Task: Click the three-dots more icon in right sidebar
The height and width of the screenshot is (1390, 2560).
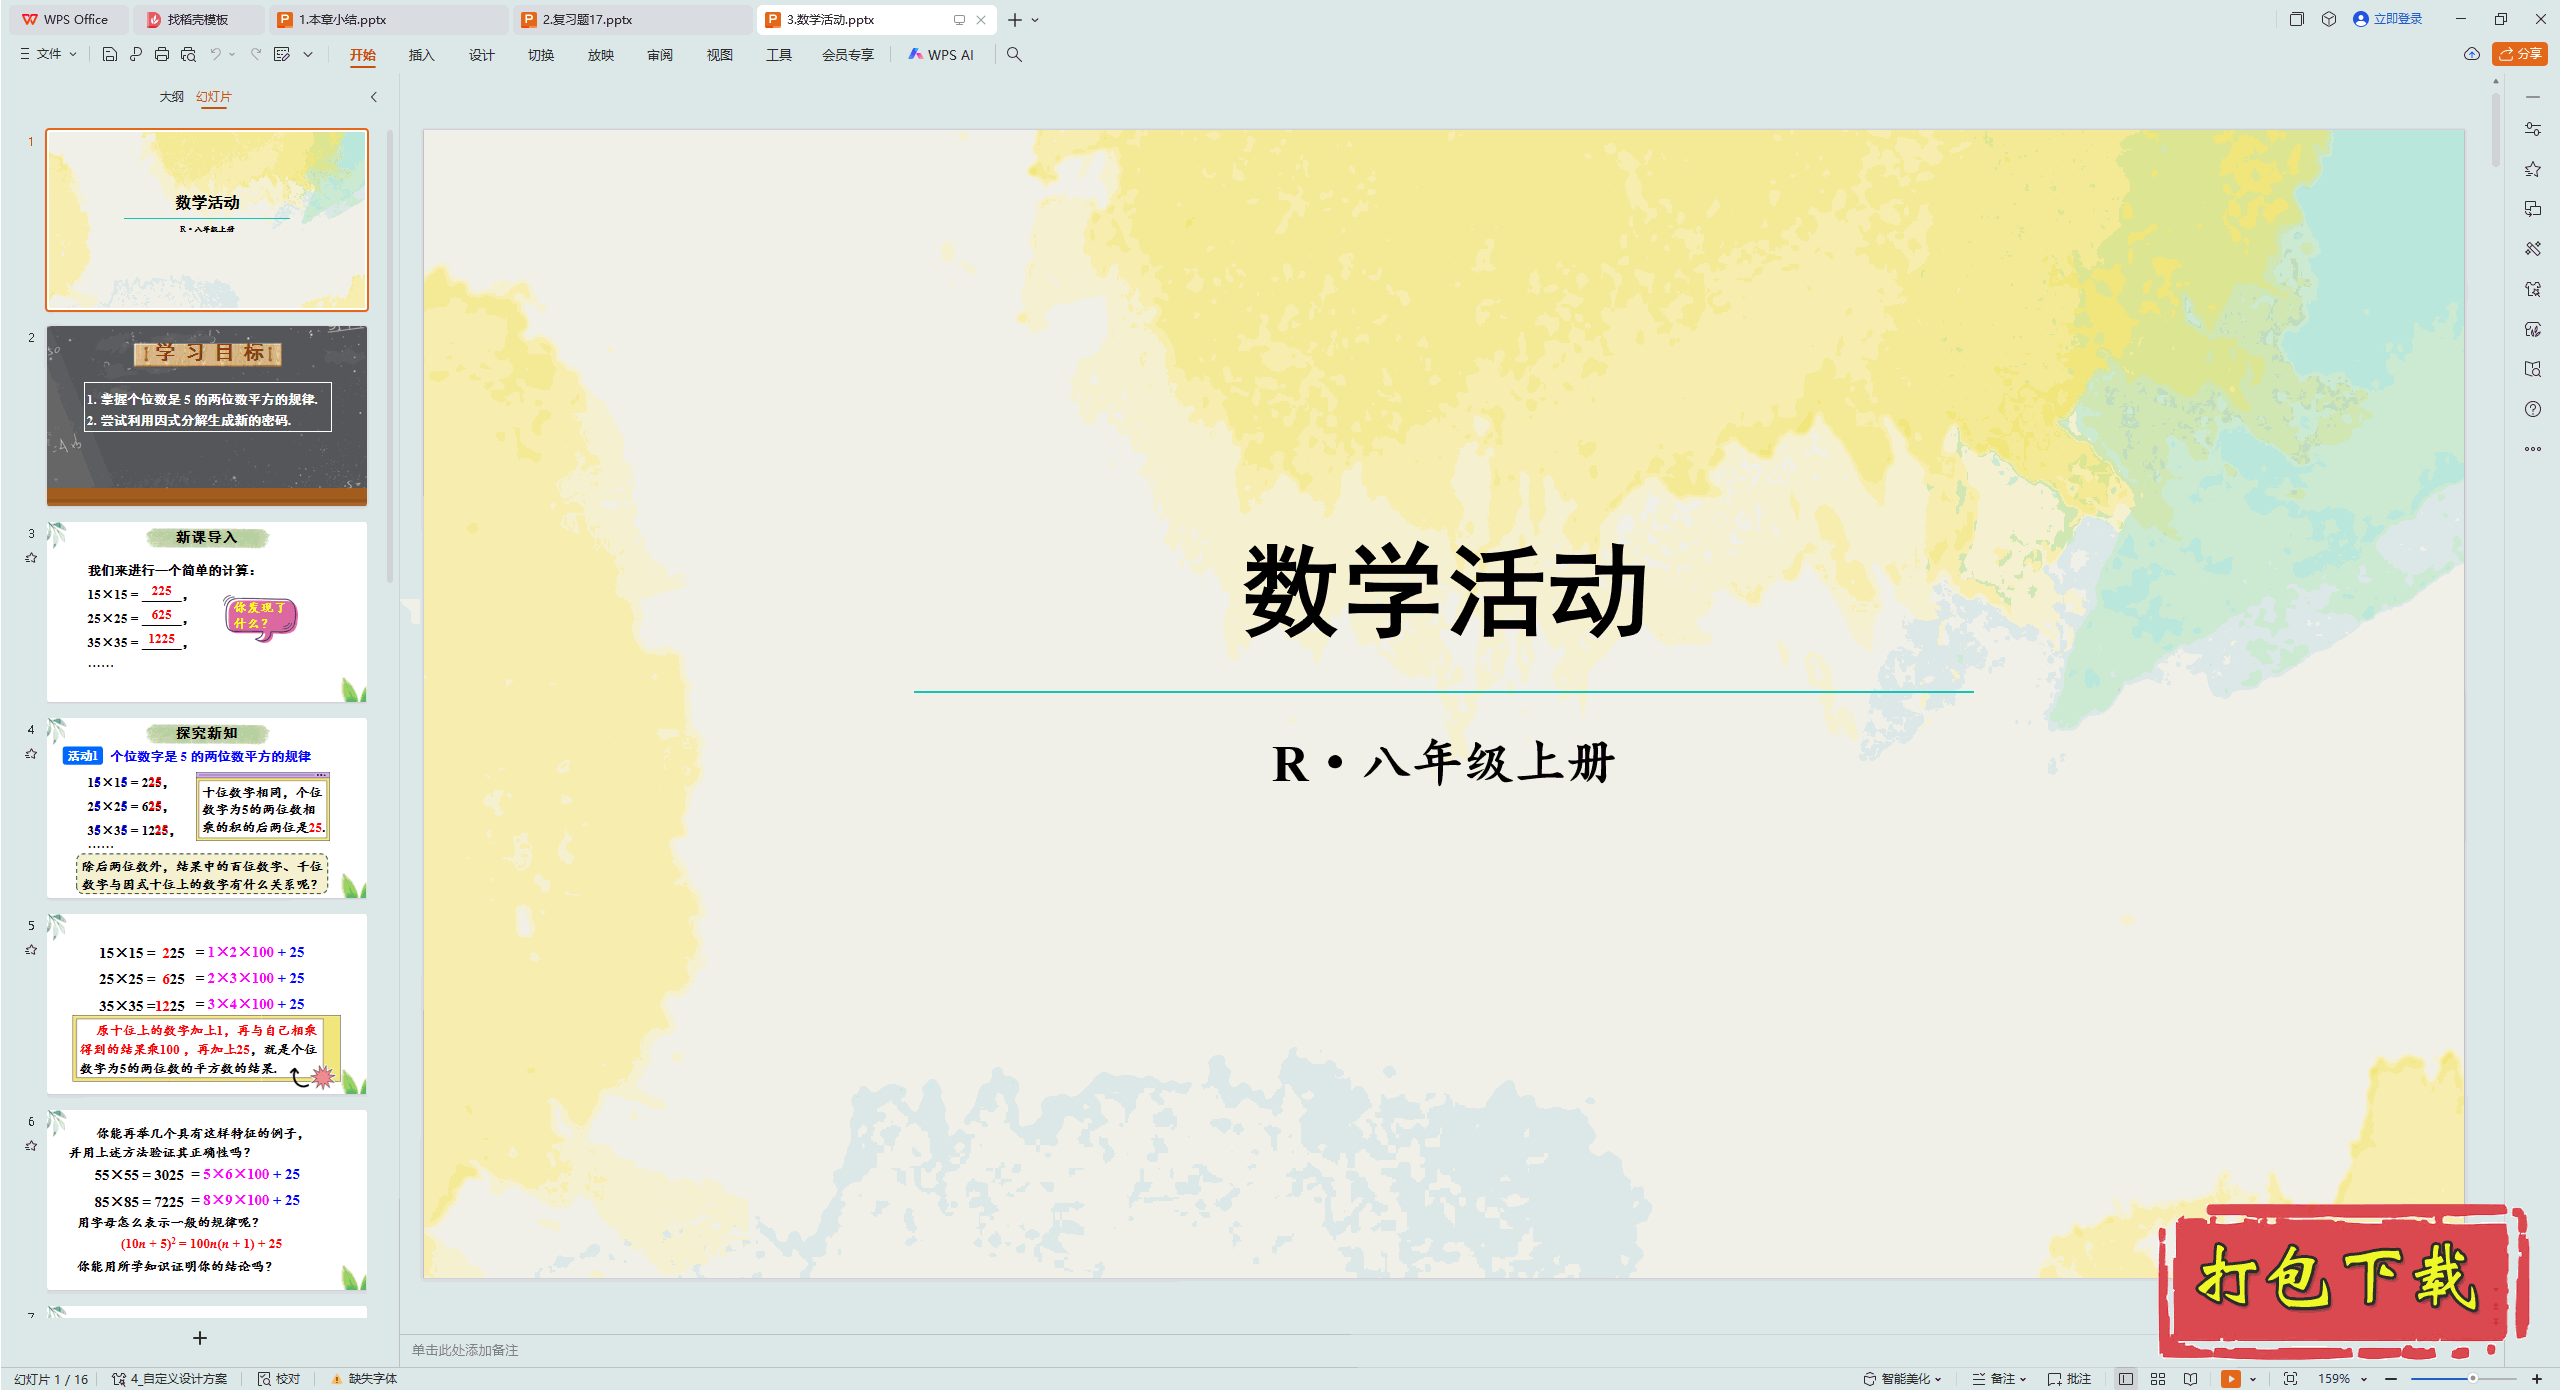Action: (2533, 449)
